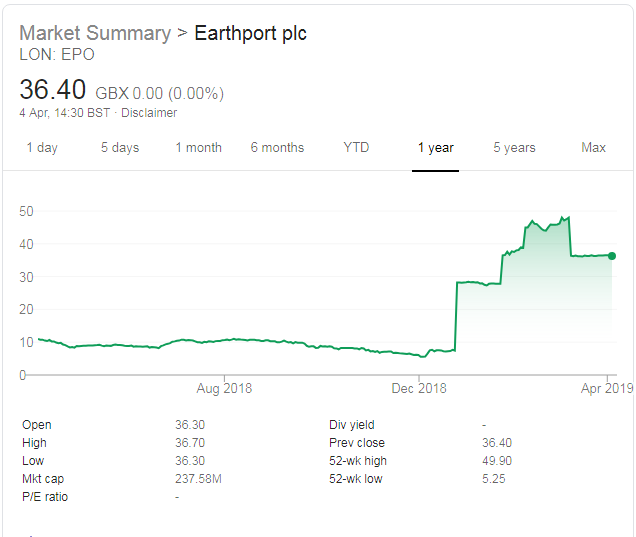Click the Aug 2018 axis label
Image resolution: width=636 pixels, height=537 pixels.
(224, 388)
